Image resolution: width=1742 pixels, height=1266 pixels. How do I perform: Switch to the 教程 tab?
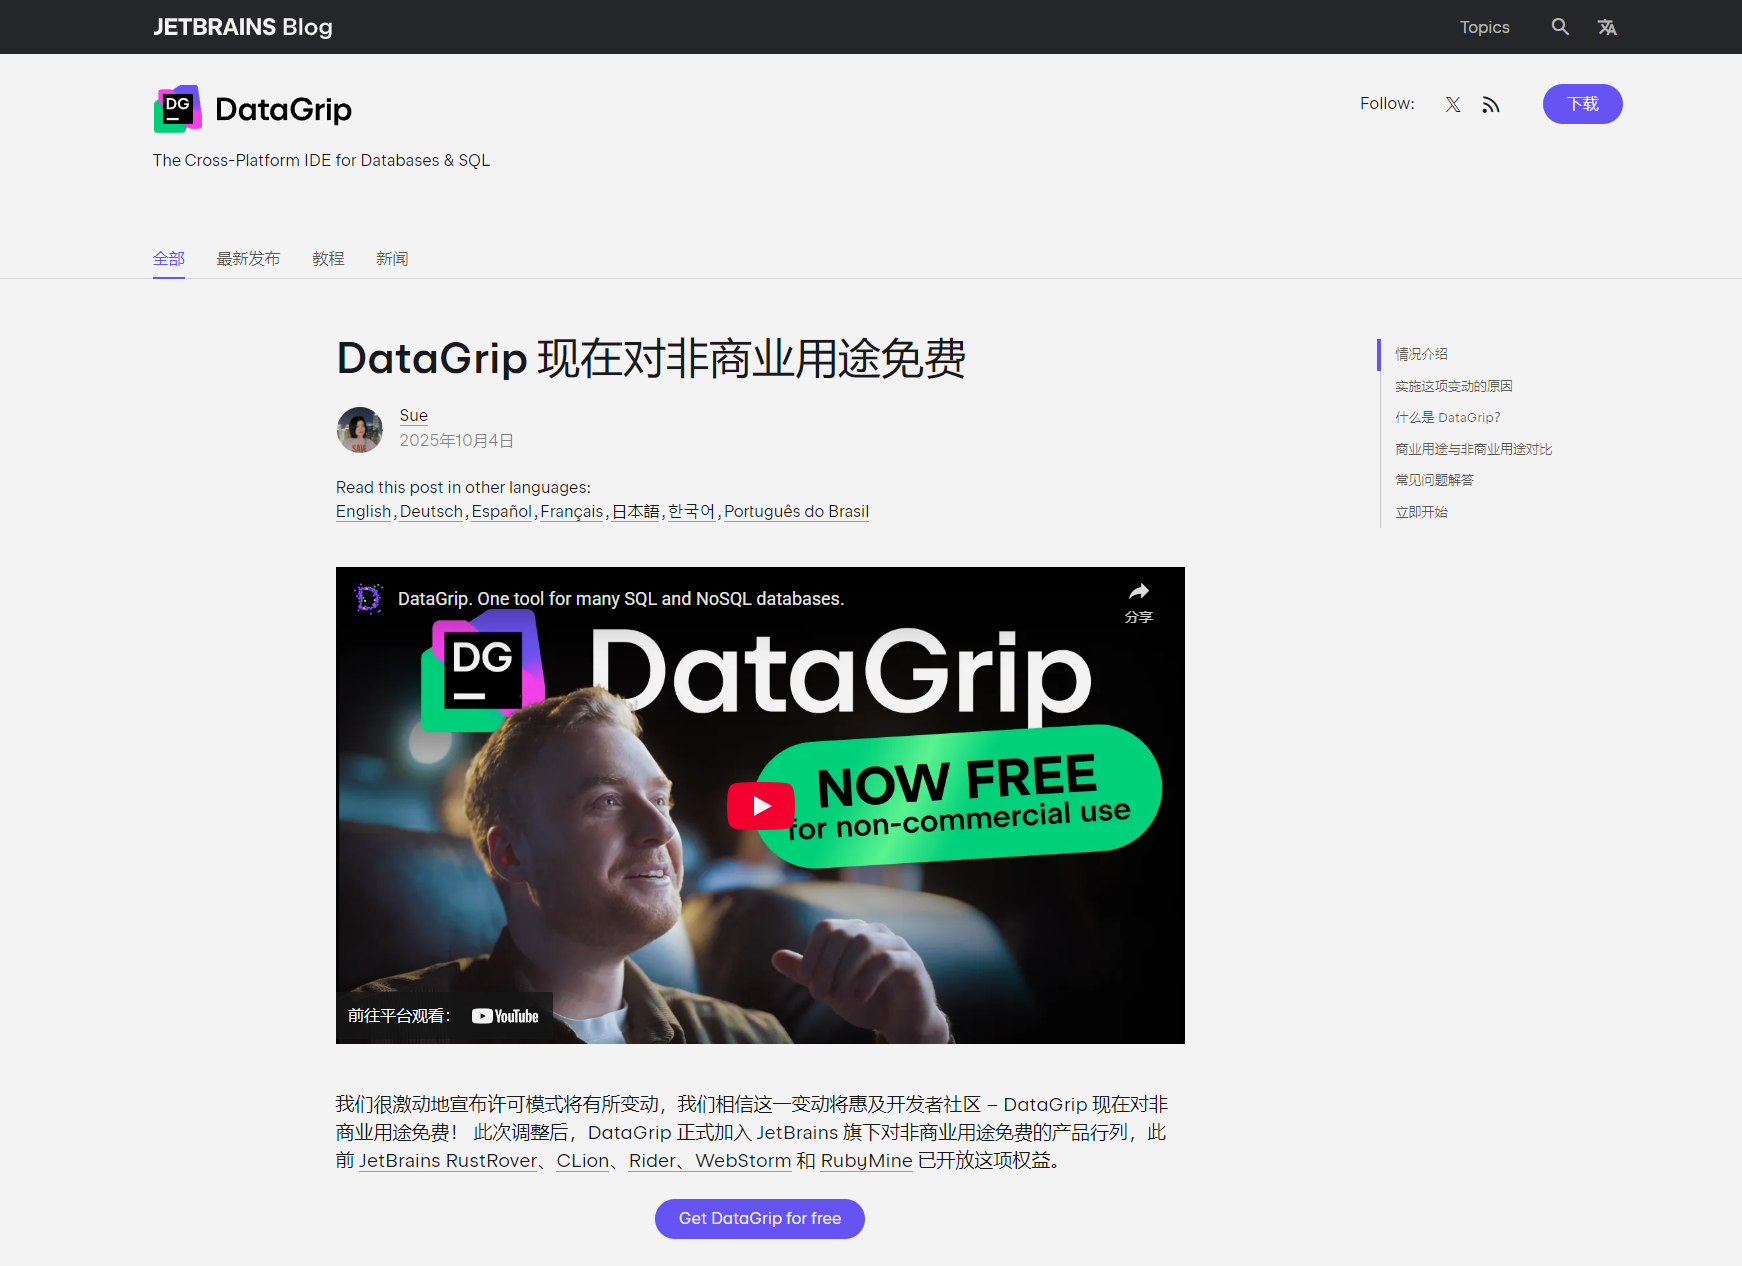click(x=328, y=259)
